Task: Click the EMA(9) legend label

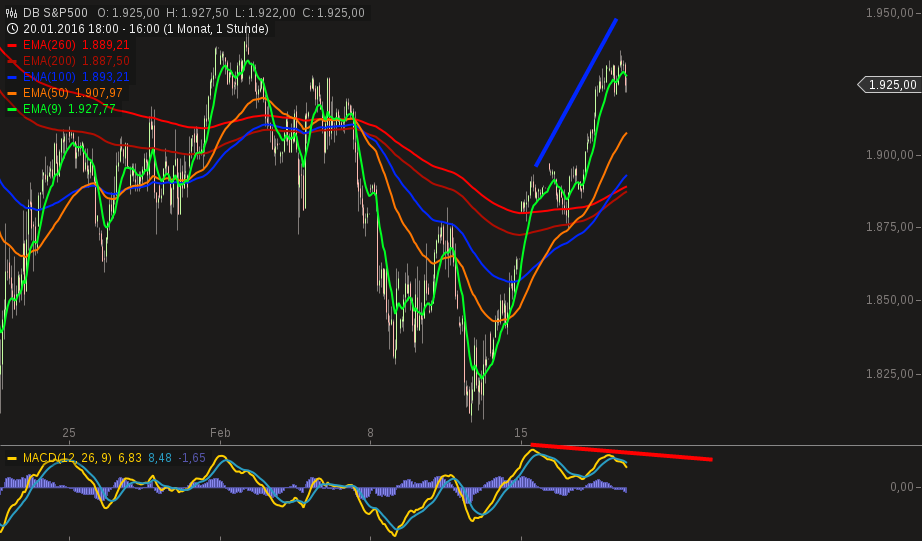Action: [42, 109]
